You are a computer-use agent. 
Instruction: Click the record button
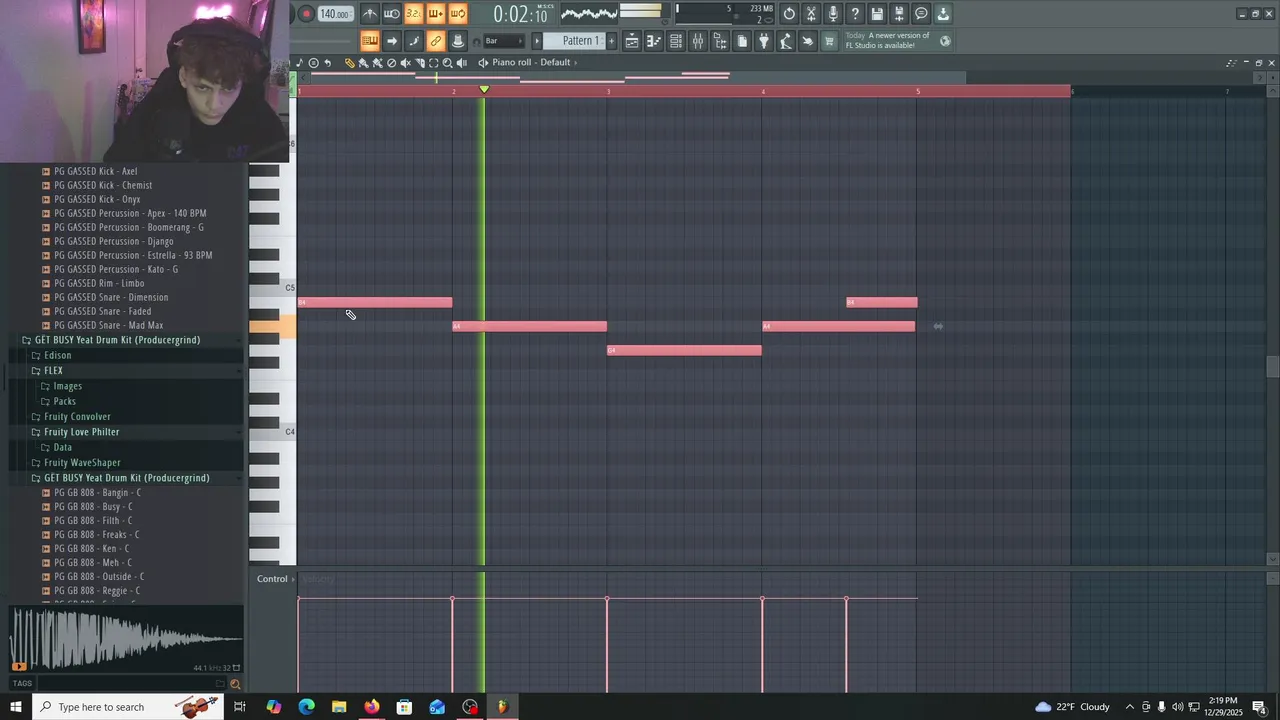(x=306, y=13)
